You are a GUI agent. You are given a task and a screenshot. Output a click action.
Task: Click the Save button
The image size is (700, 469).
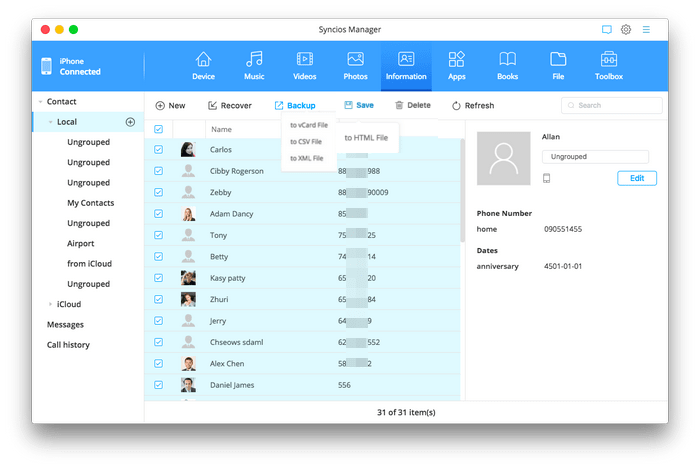pyautogui.click(x=358, y=105)
